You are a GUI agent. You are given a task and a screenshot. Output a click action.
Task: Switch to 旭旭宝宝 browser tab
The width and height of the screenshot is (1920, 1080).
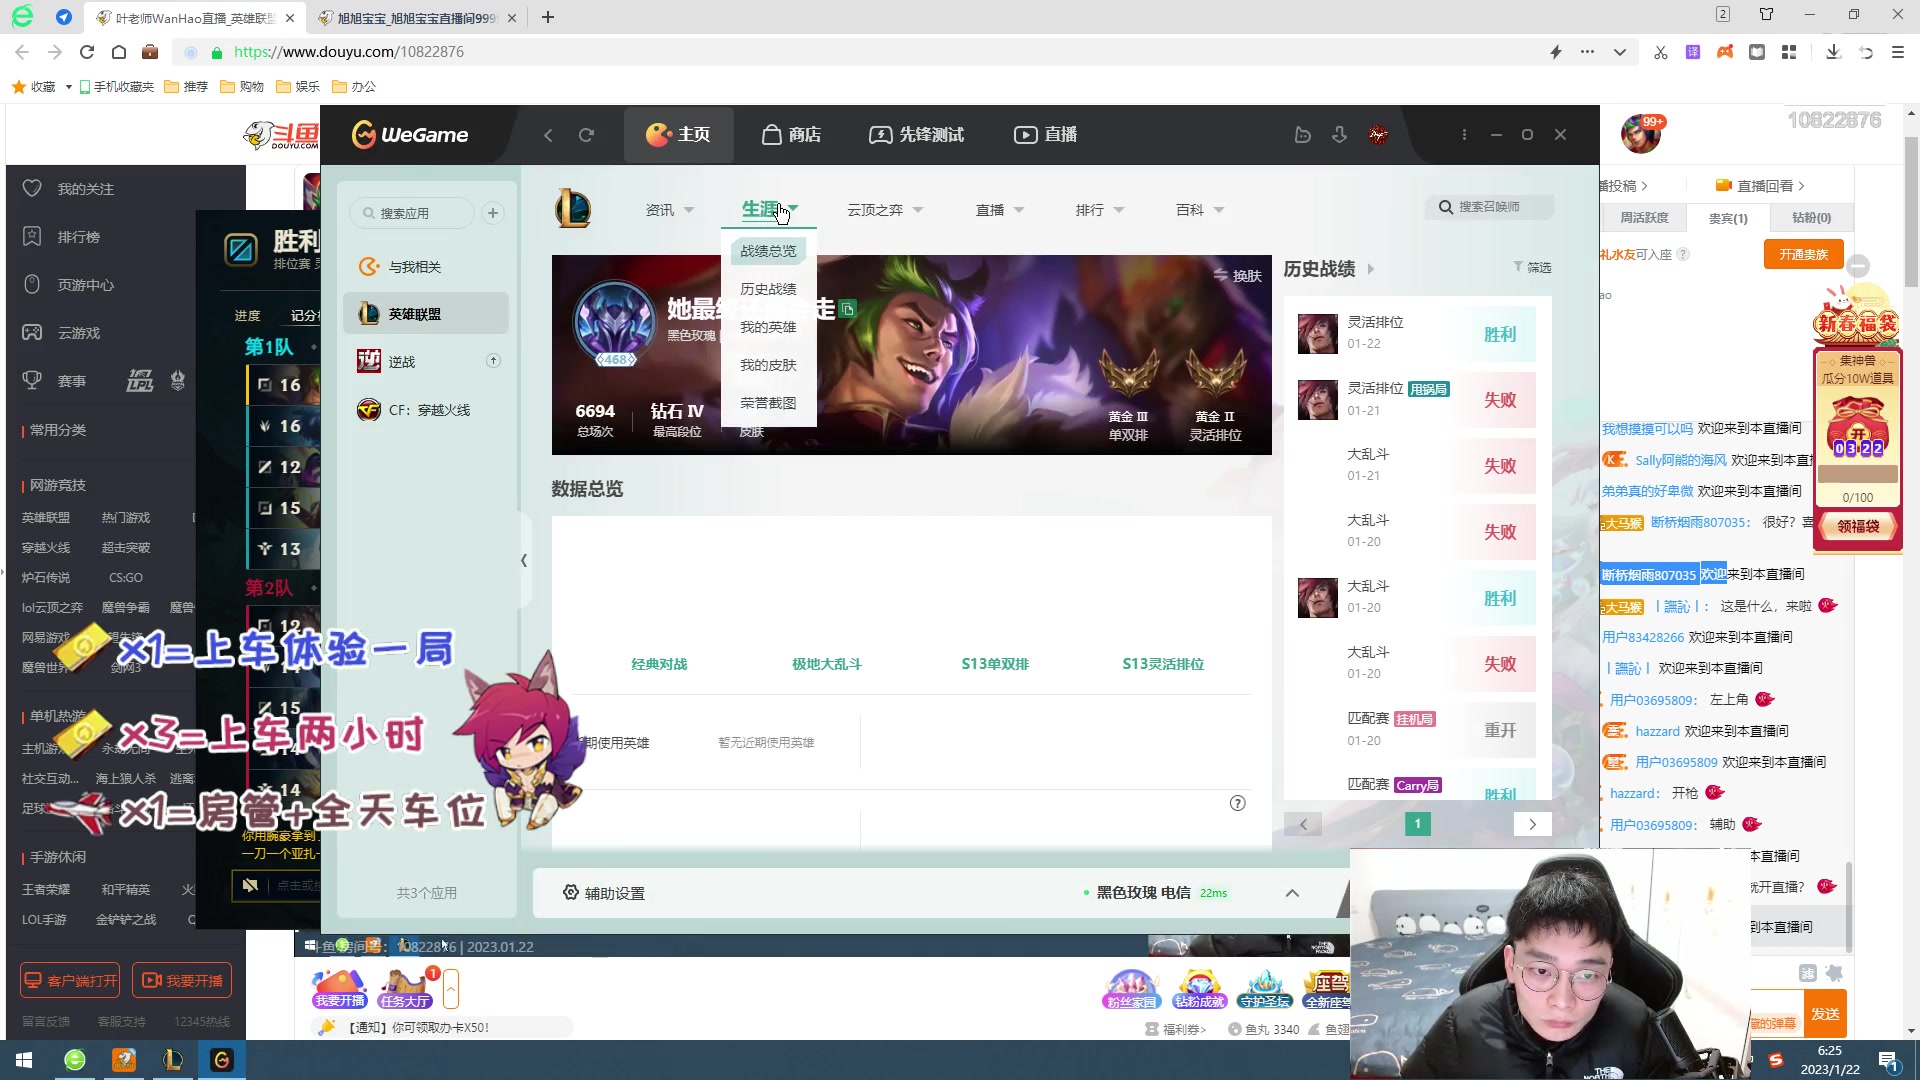point(416,18)
